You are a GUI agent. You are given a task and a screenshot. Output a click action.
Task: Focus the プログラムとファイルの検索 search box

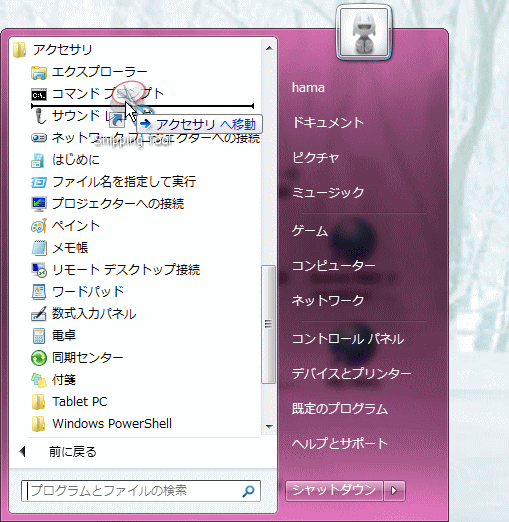(x=141, y=491)
